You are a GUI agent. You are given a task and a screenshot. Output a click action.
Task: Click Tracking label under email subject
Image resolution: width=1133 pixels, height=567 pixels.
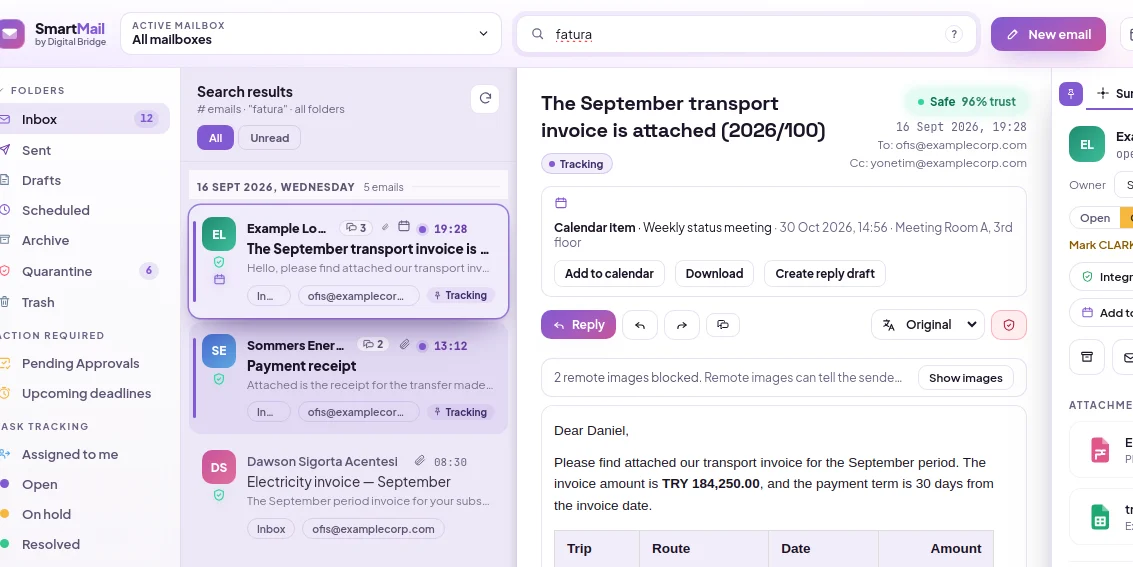click(577, 164)
